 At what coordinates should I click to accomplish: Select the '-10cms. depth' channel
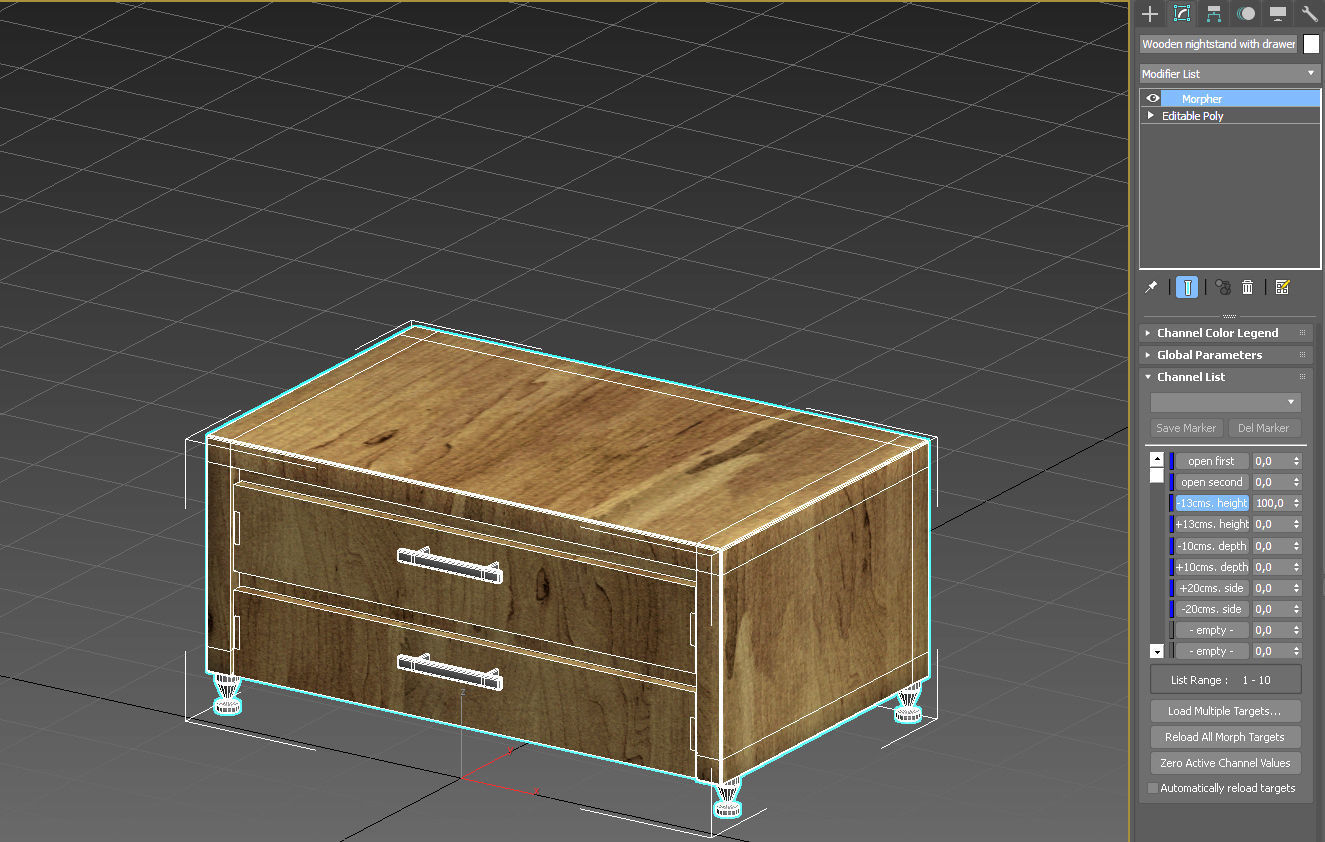(1212, 546)
